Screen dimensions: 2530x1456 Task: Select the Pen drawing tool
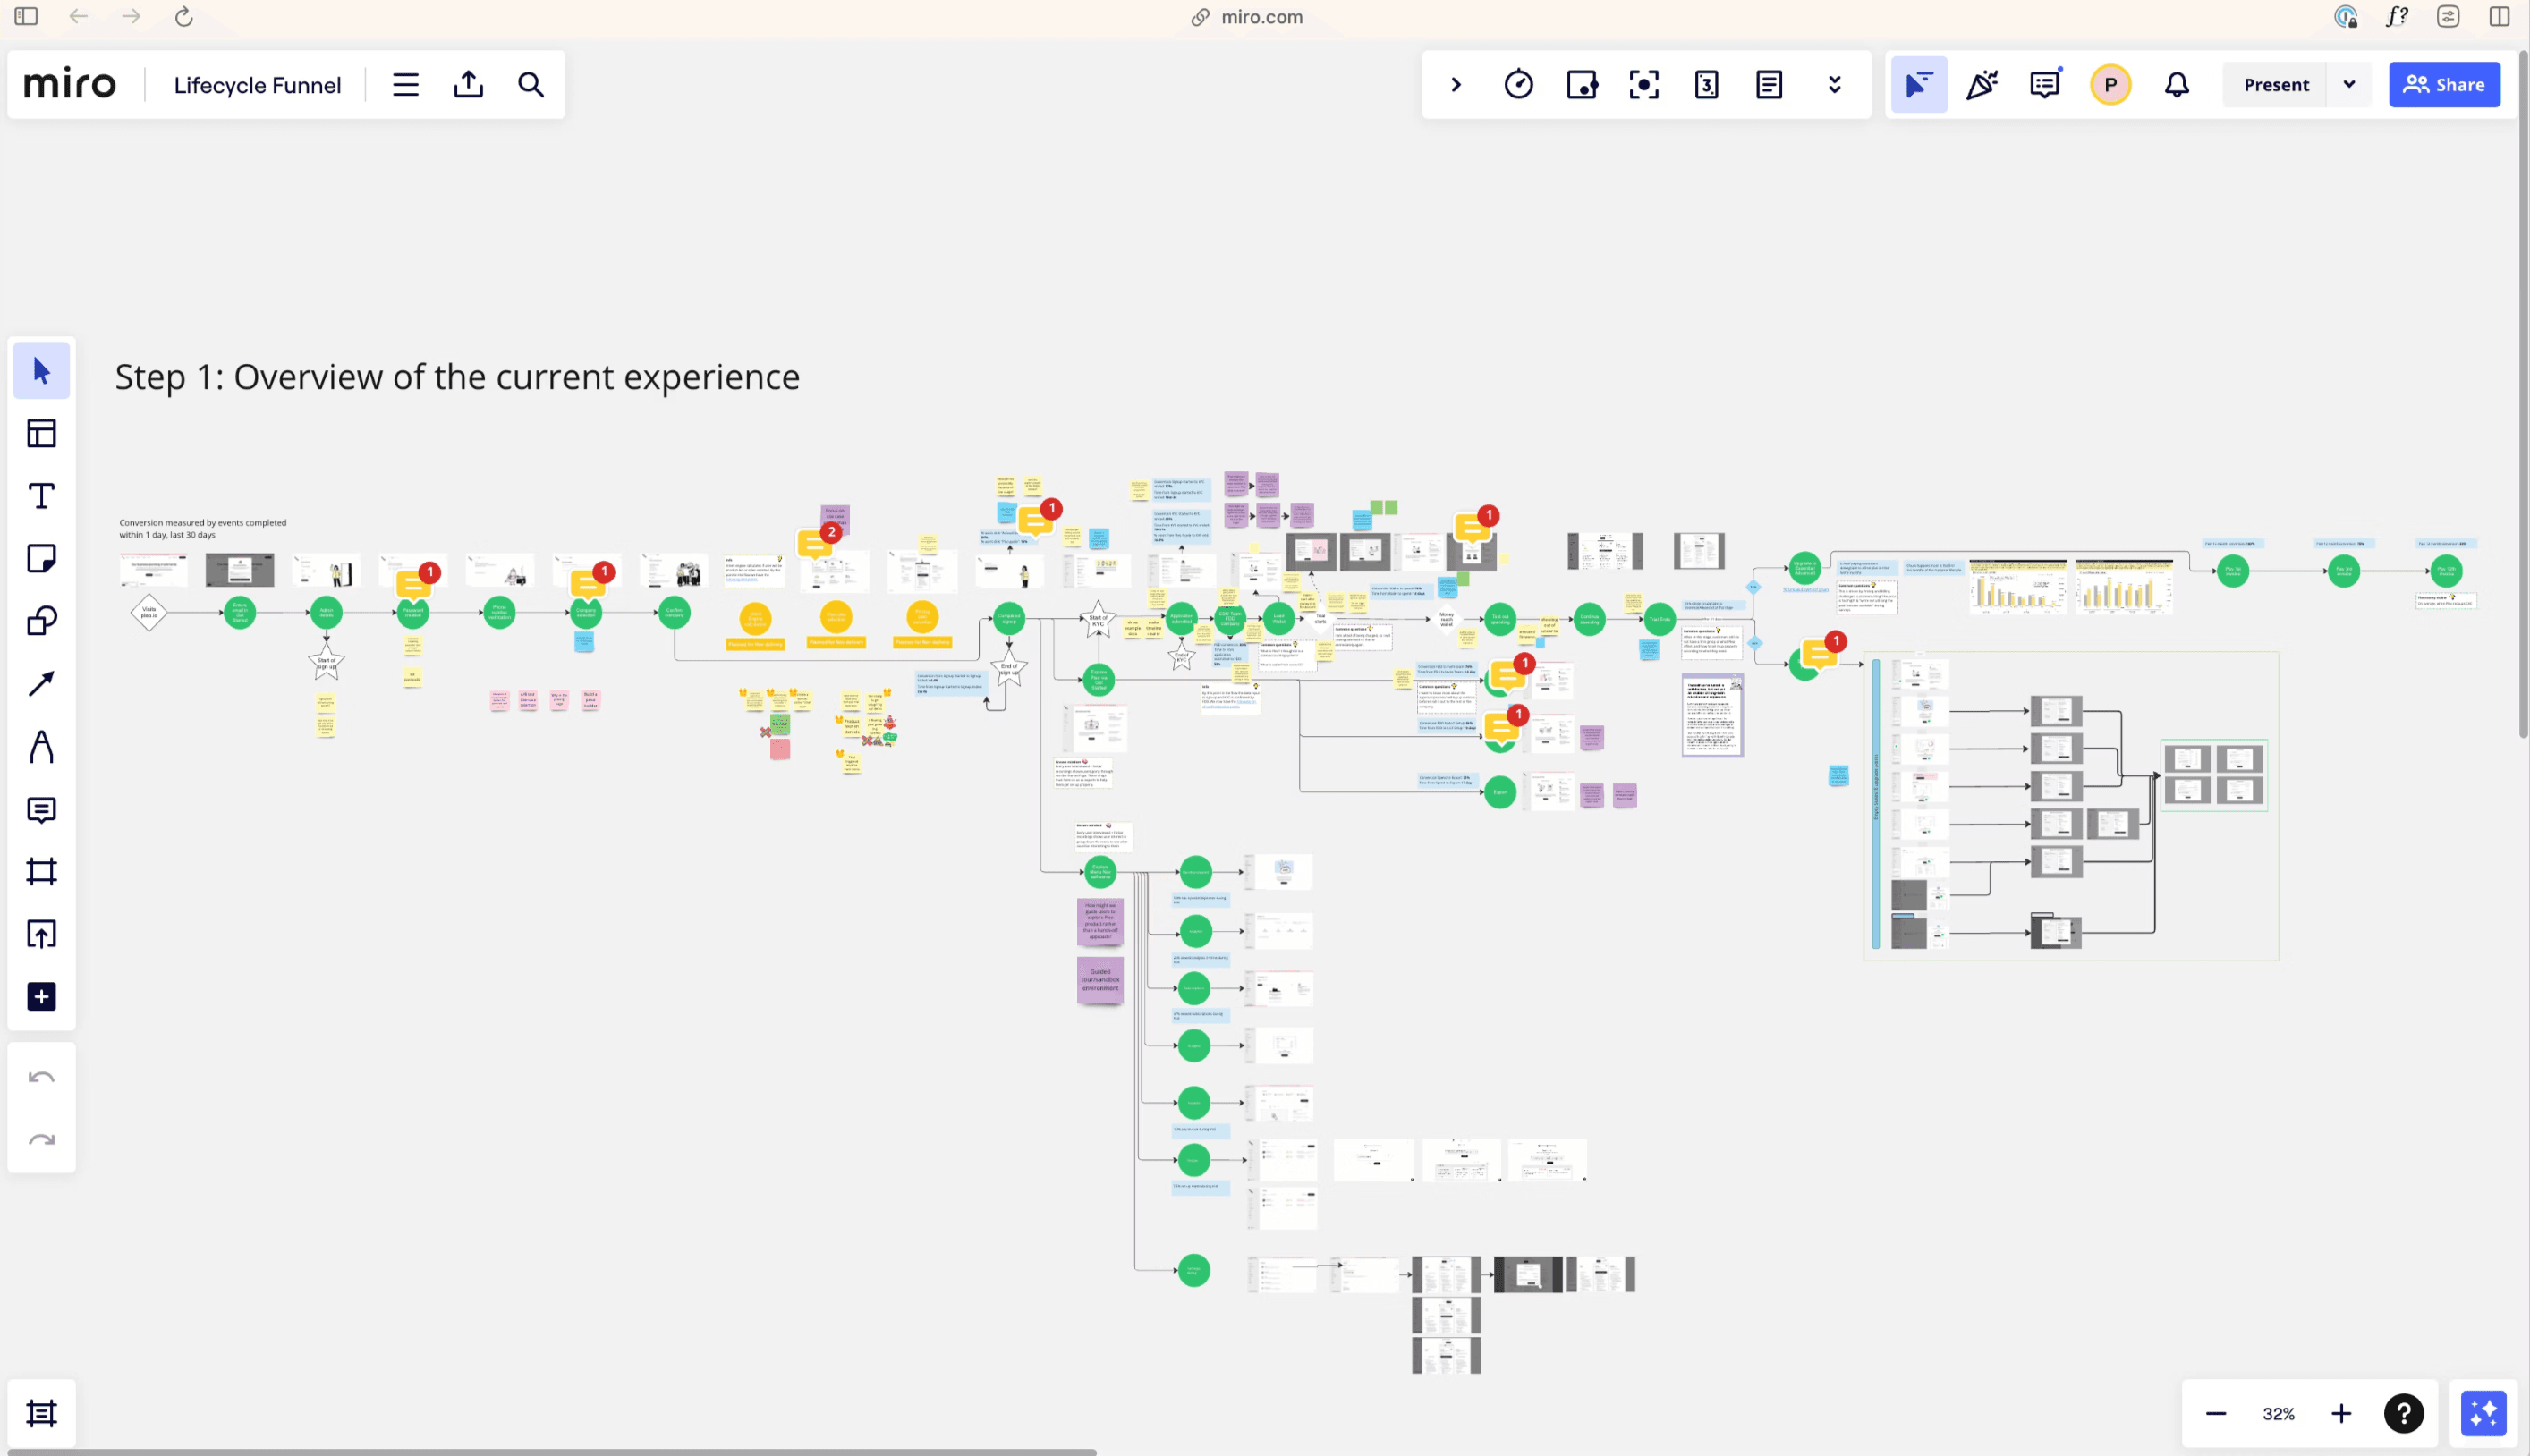point(41,747)
